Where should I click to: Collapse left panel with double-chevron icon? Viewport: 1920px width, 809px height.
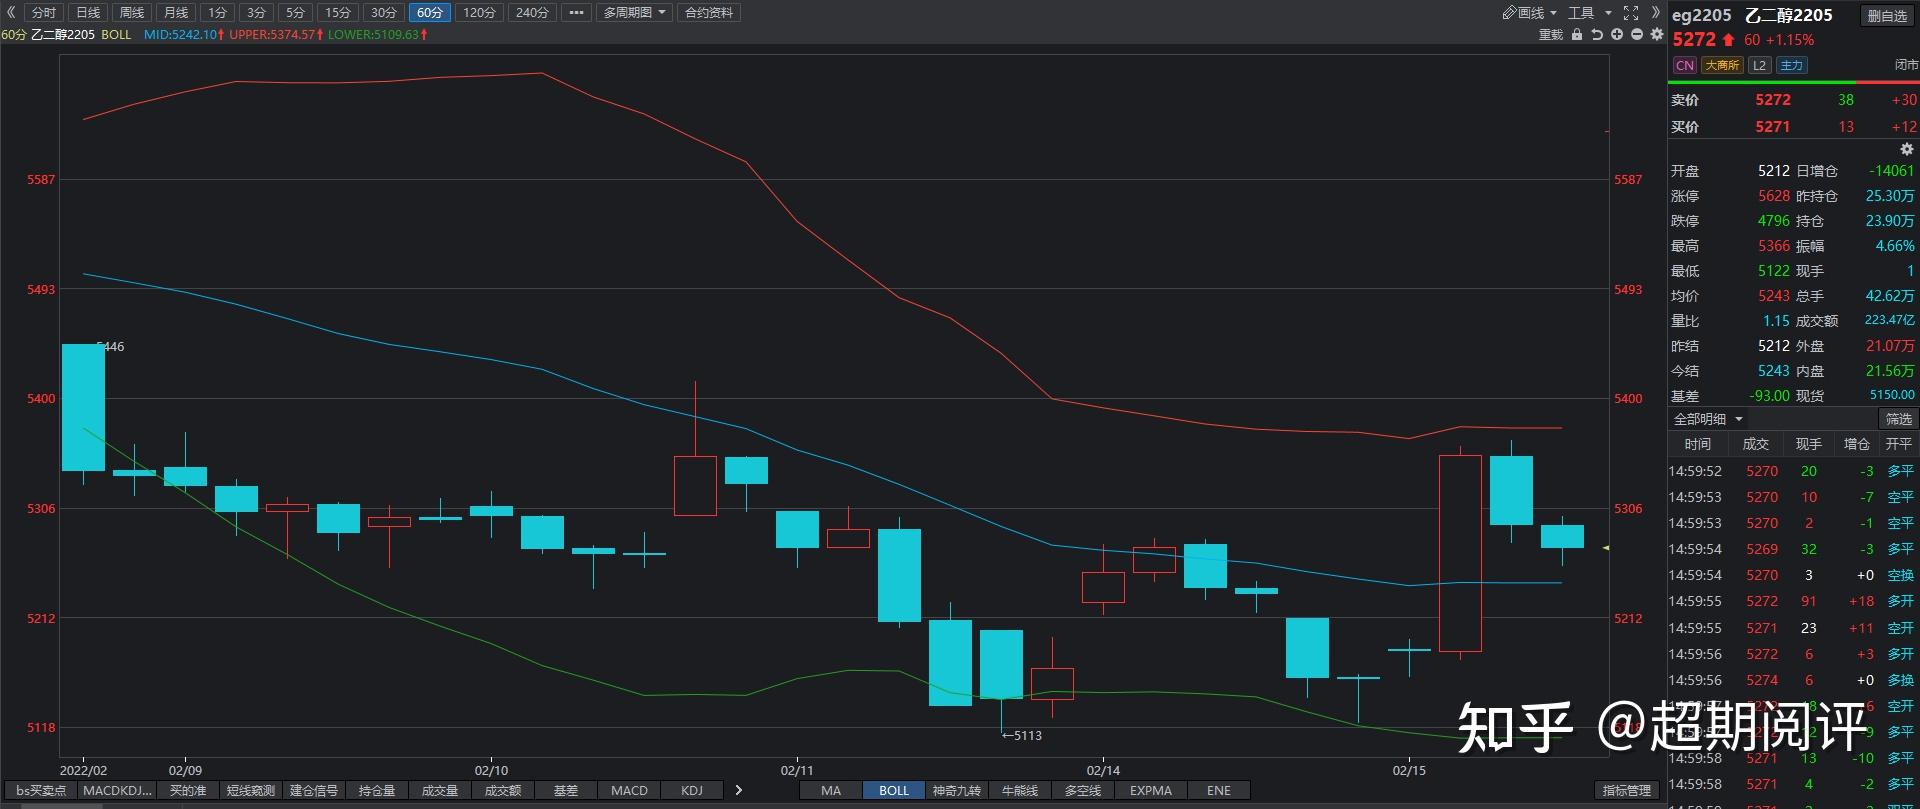[11, 13]
